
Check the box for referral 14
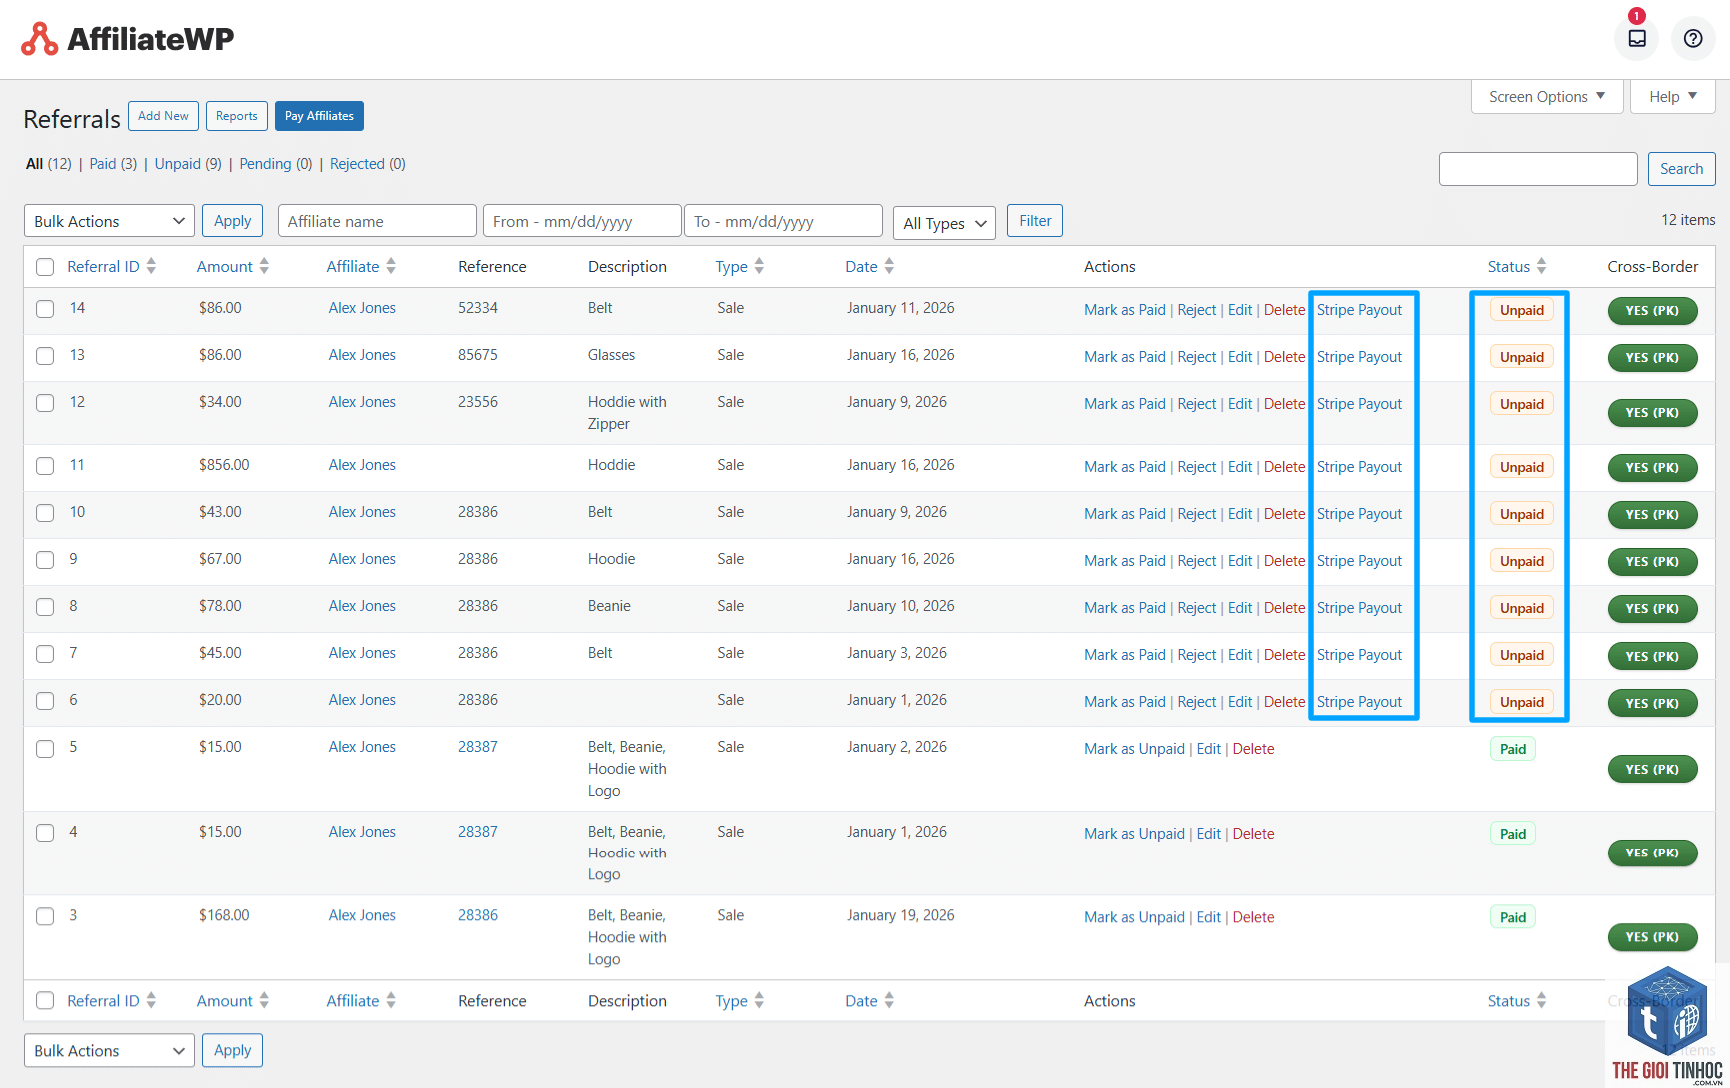coord(45,309)
